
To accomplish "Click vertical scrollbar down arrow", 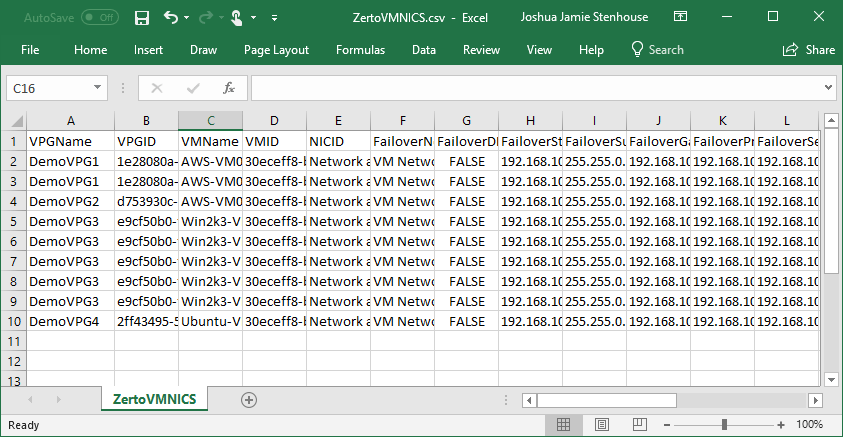I will (831, 379).
